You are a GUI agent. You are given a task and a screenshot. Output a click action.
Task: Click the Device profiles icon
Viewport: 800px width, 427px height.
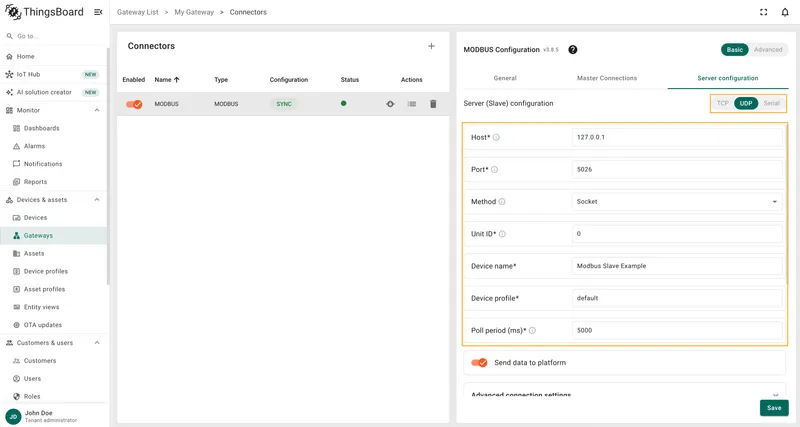16,271
